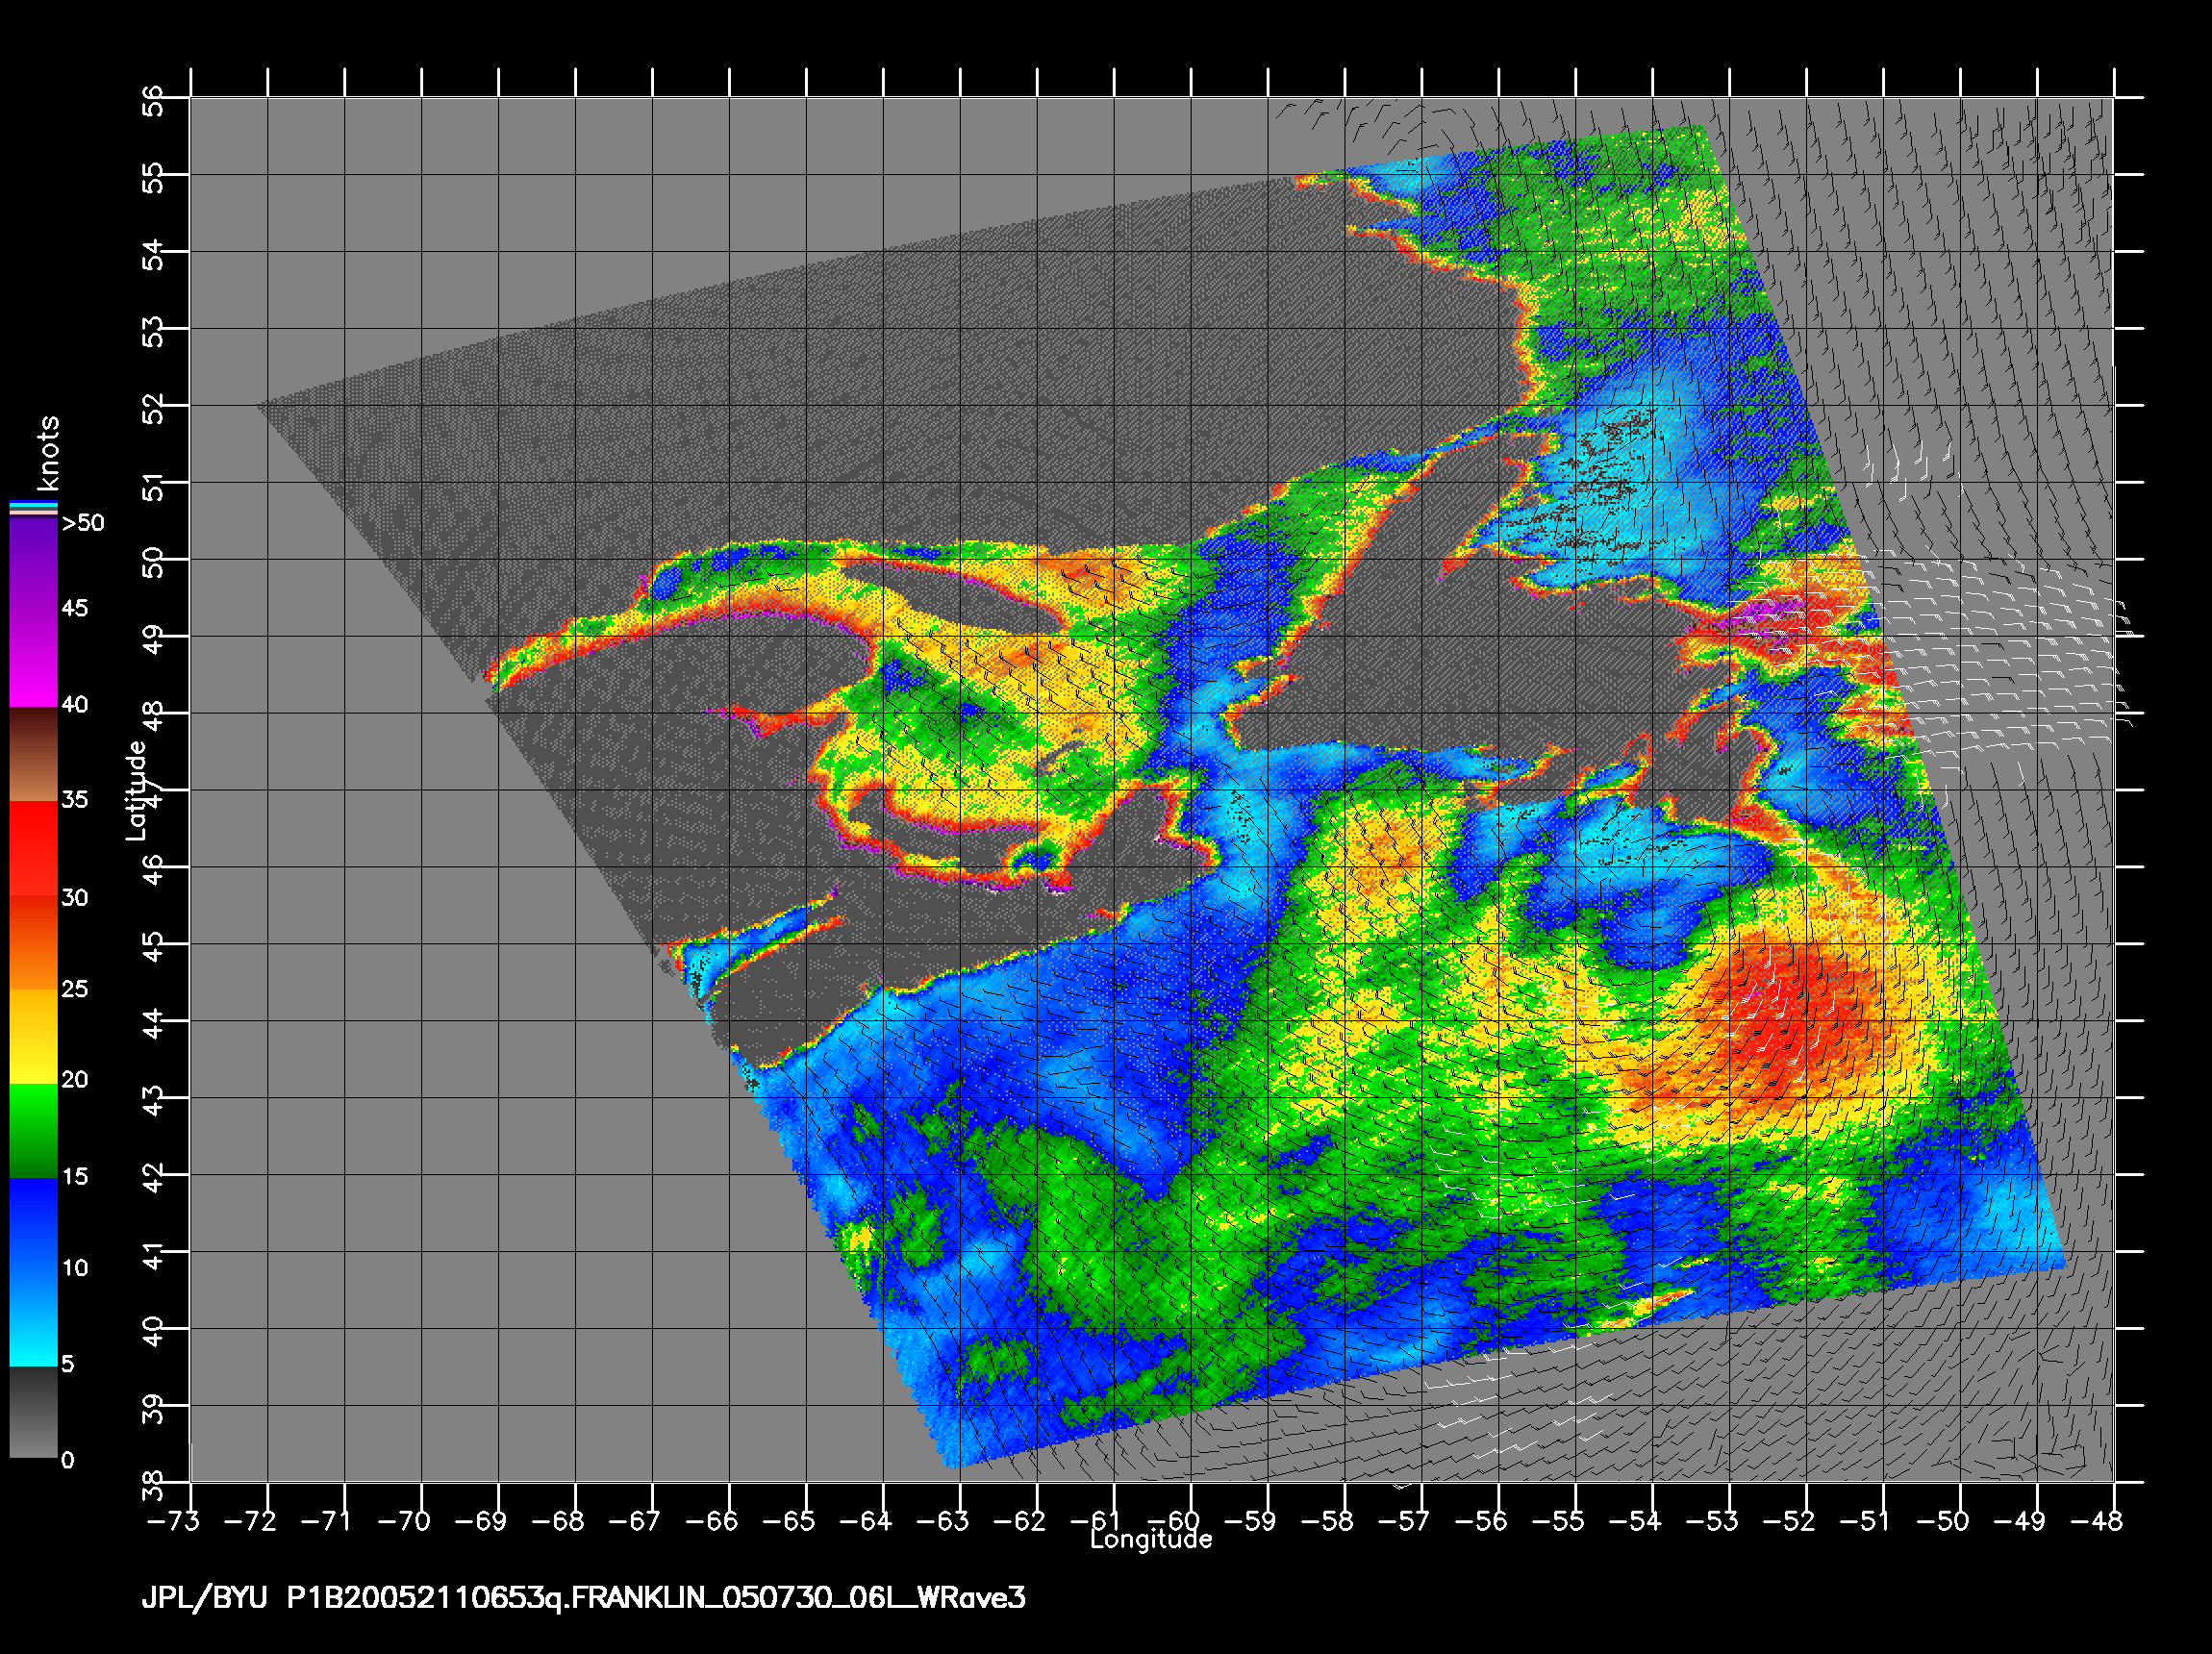Click the yellow 20–25 knots color band
The height and width of the screenshot is (1654, 2212).
coord(33,1037)
